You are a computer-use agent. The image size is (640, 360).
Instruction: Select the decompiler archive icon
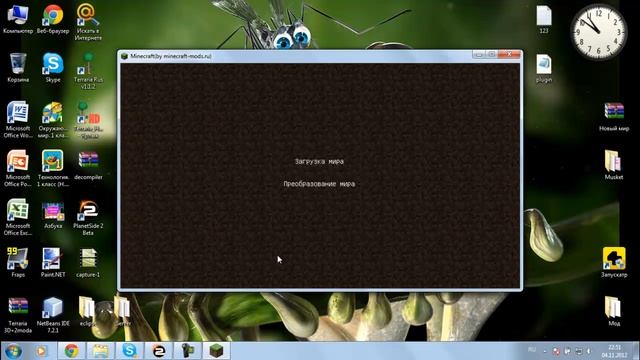(88, 165)
